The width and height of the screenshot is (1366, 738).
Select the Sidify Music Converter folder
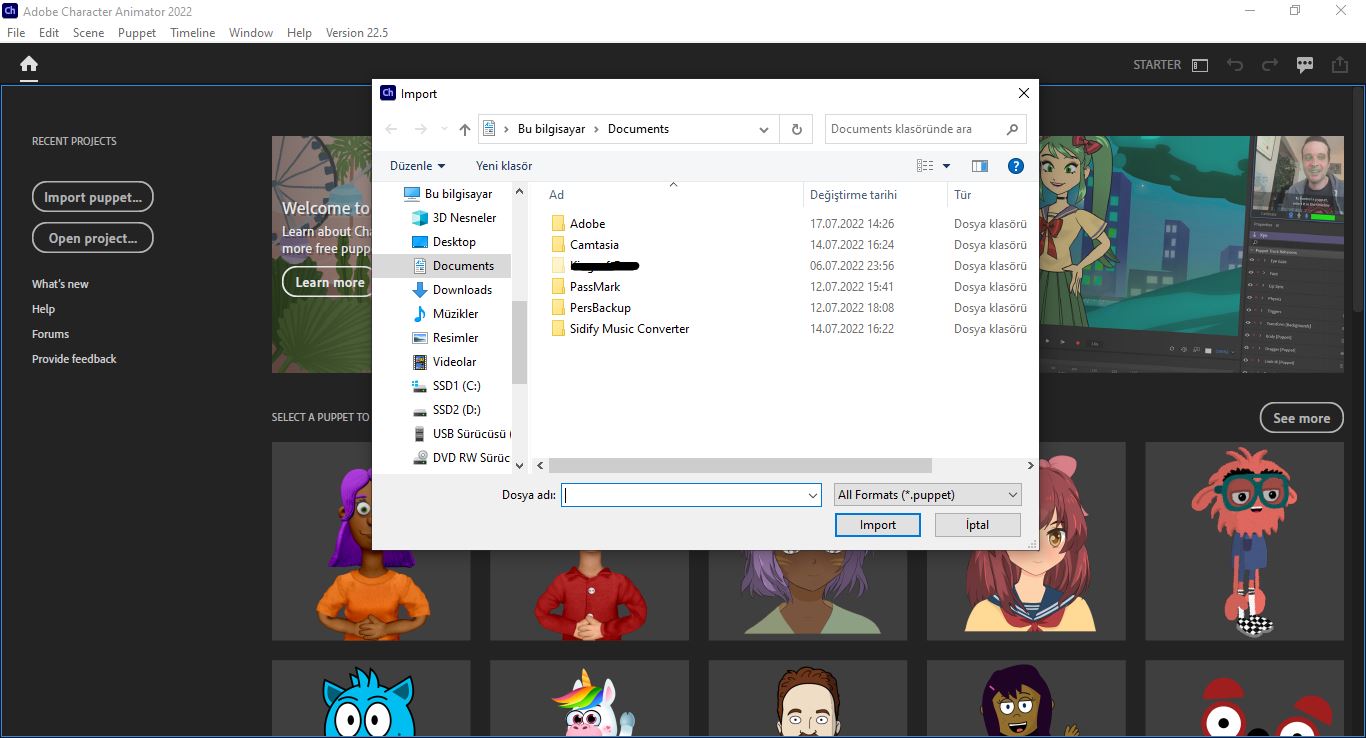pyautogui.click(x=629, y=329)
